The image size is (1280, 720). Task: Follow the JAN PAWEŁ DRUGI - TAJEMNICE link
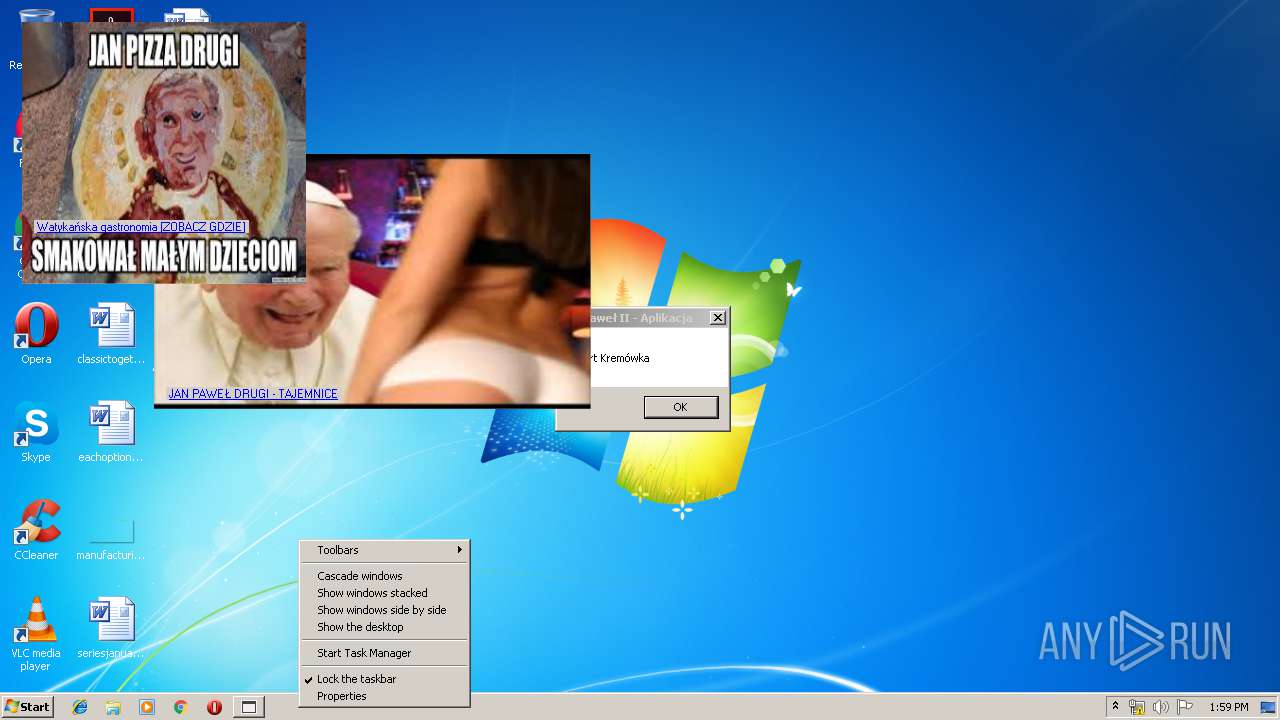coord(253,394)
